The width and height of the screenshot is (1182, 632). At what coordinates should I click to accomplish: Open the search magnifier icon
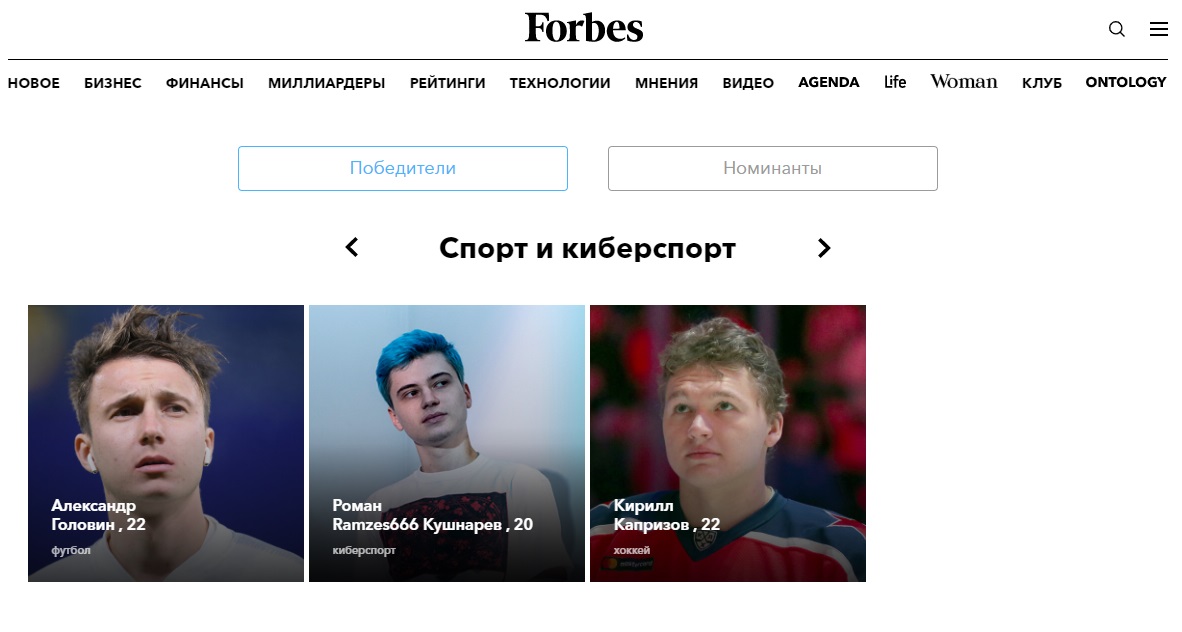coord(1116,29)
